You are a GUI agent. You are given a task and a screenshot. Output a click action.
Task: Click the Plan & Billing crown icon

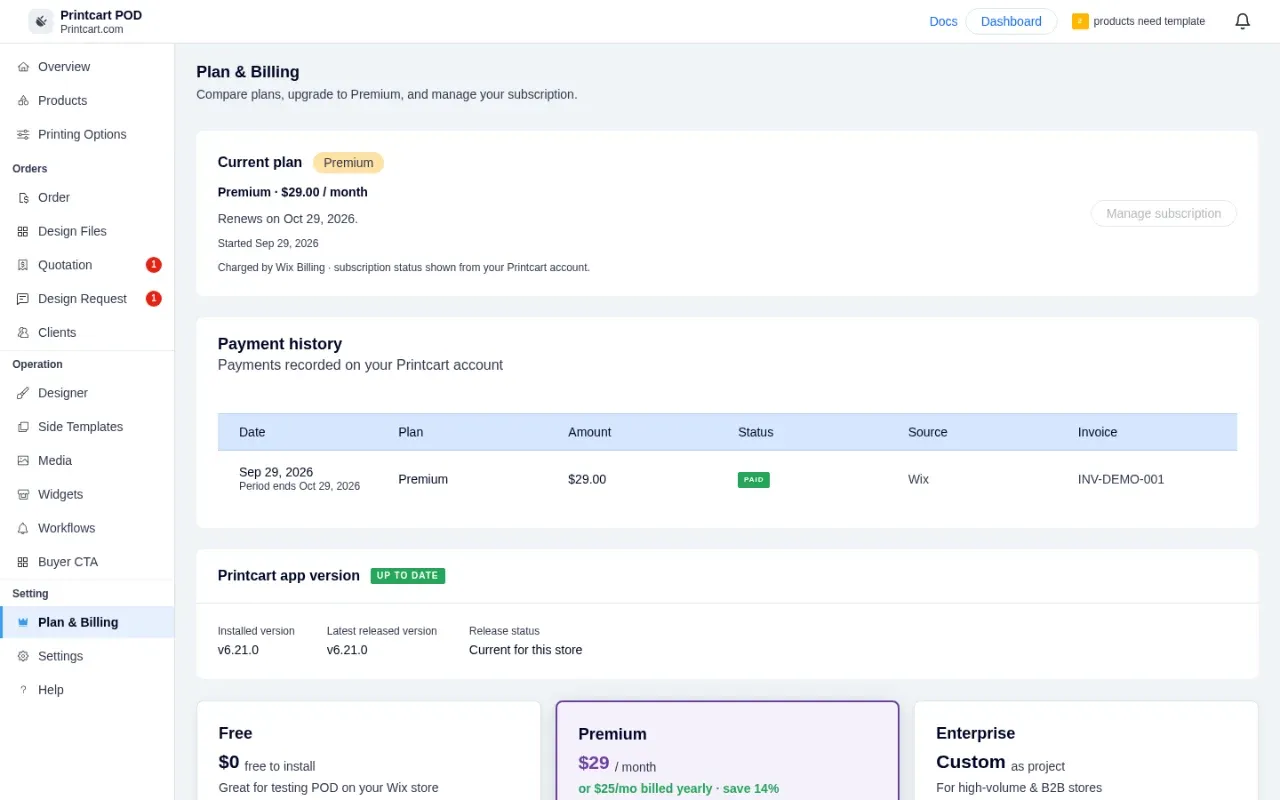23,622
